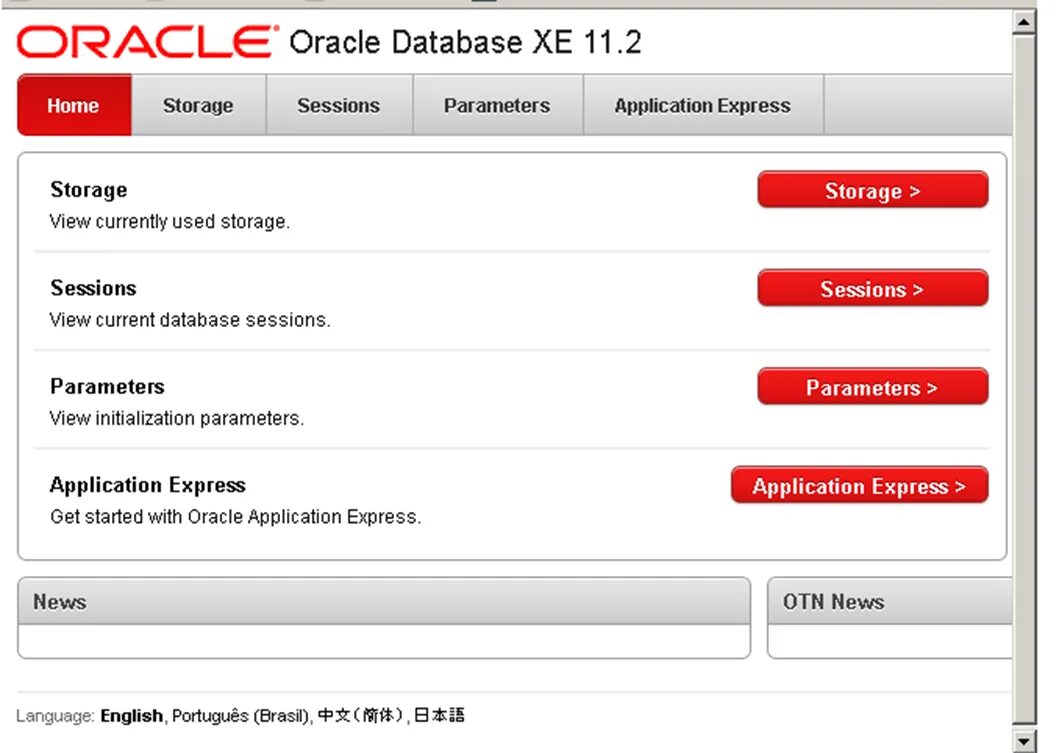The width and height of the screenshot is (1059, 753).
Task: Switch language to Japanese
Action: pos(439,715)
